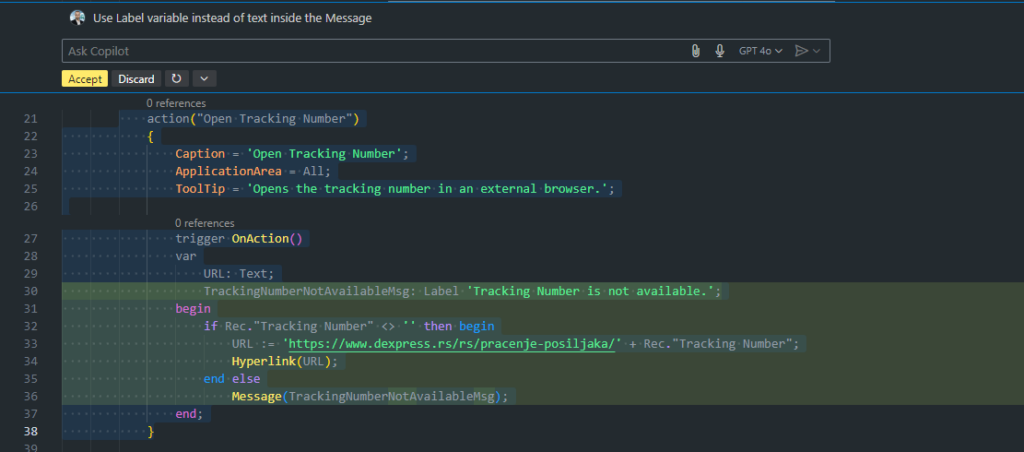Open more actions chevron next to rerun

pyautogui.click(x=204, y=79)
